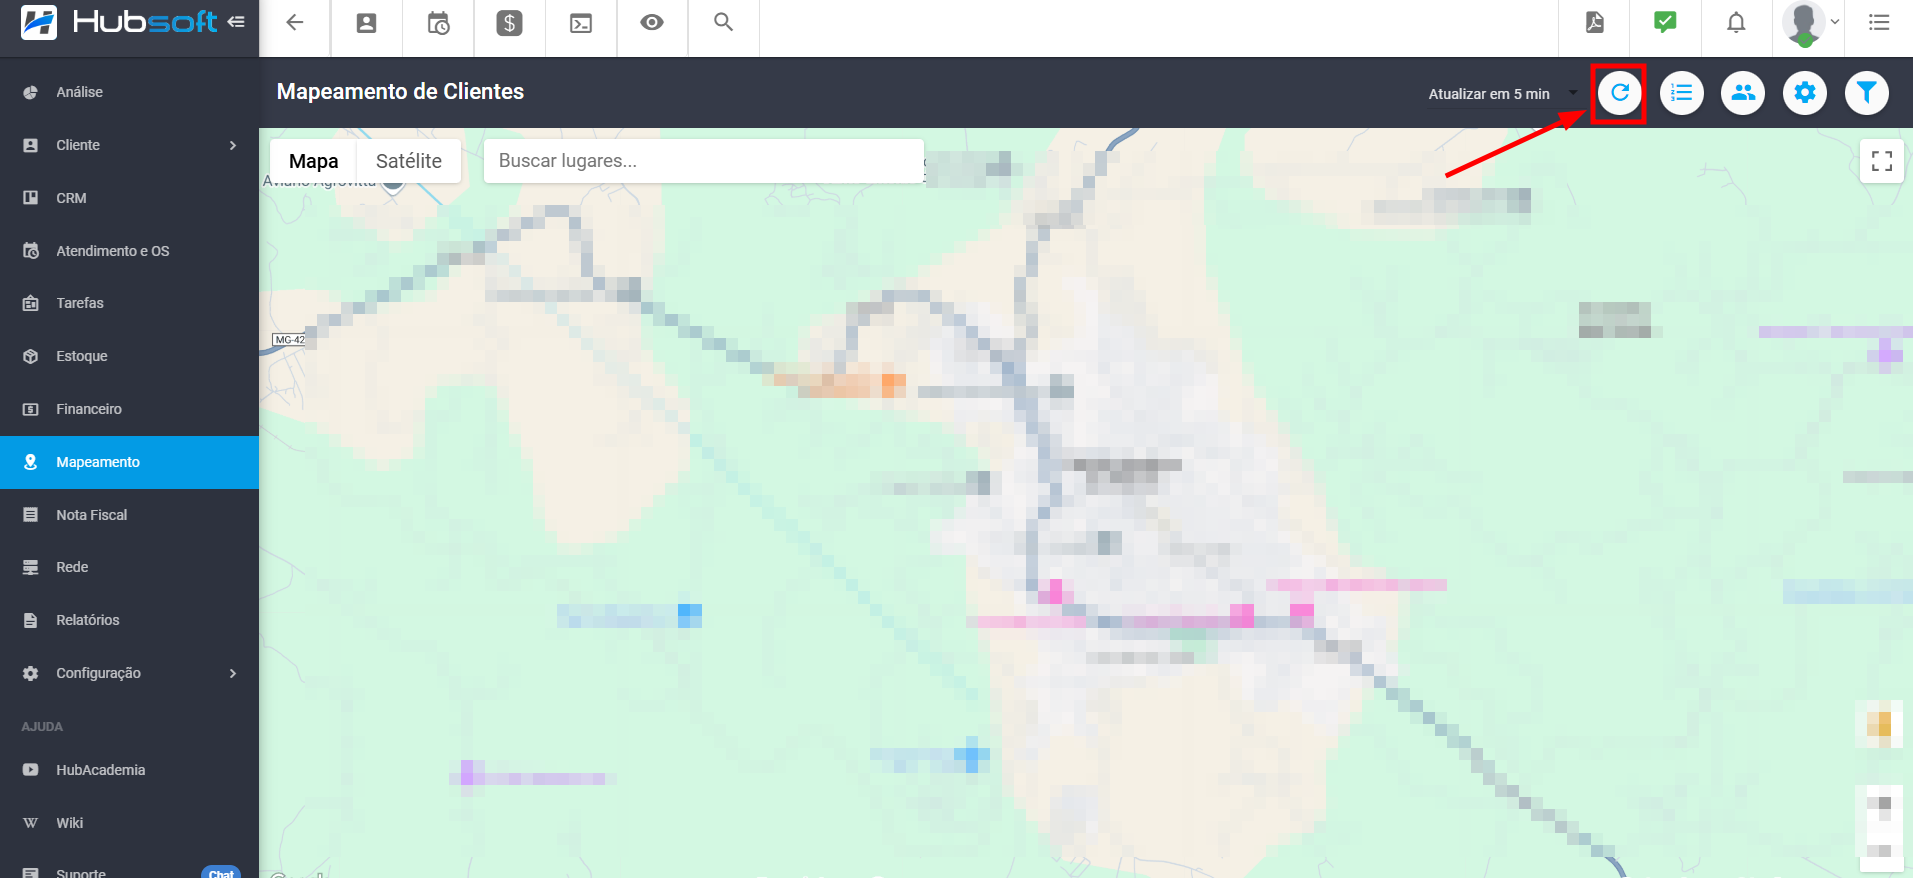This screenshot has height=878, width=1913.
Task: Open CRM in the sidebar
Action: click(x=129, y=198)
